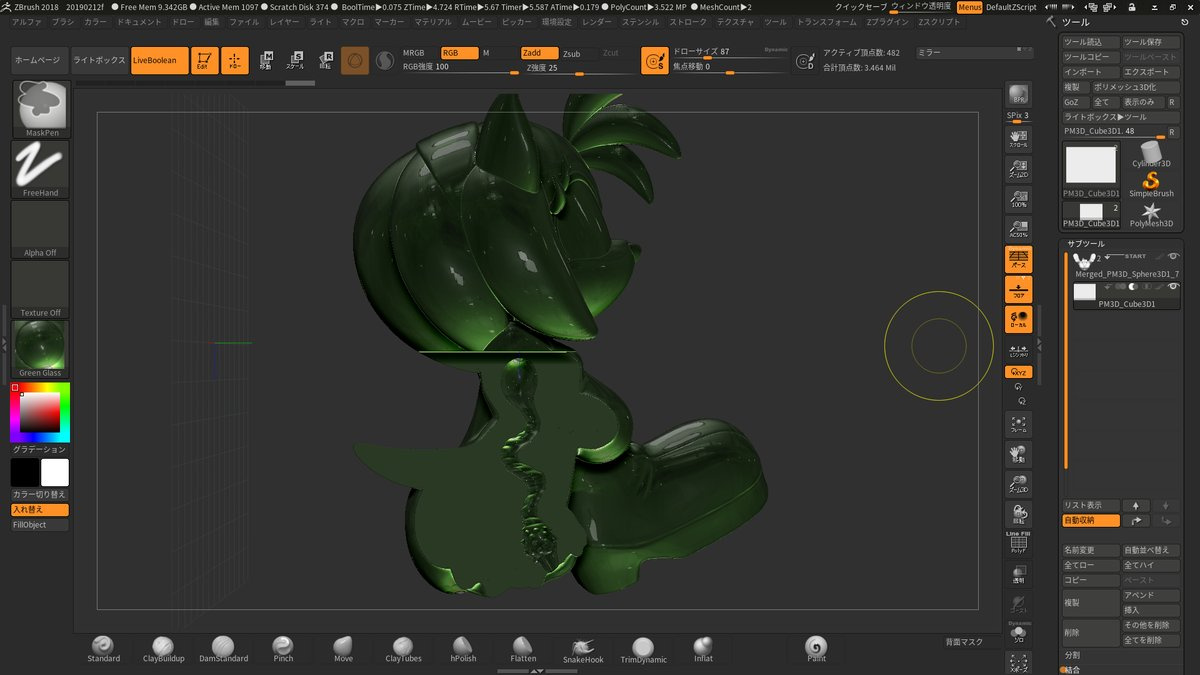This screenshot has height=675, width=1200.
Task: Activate the Edit mode button
Action: [x=204, y=61]
